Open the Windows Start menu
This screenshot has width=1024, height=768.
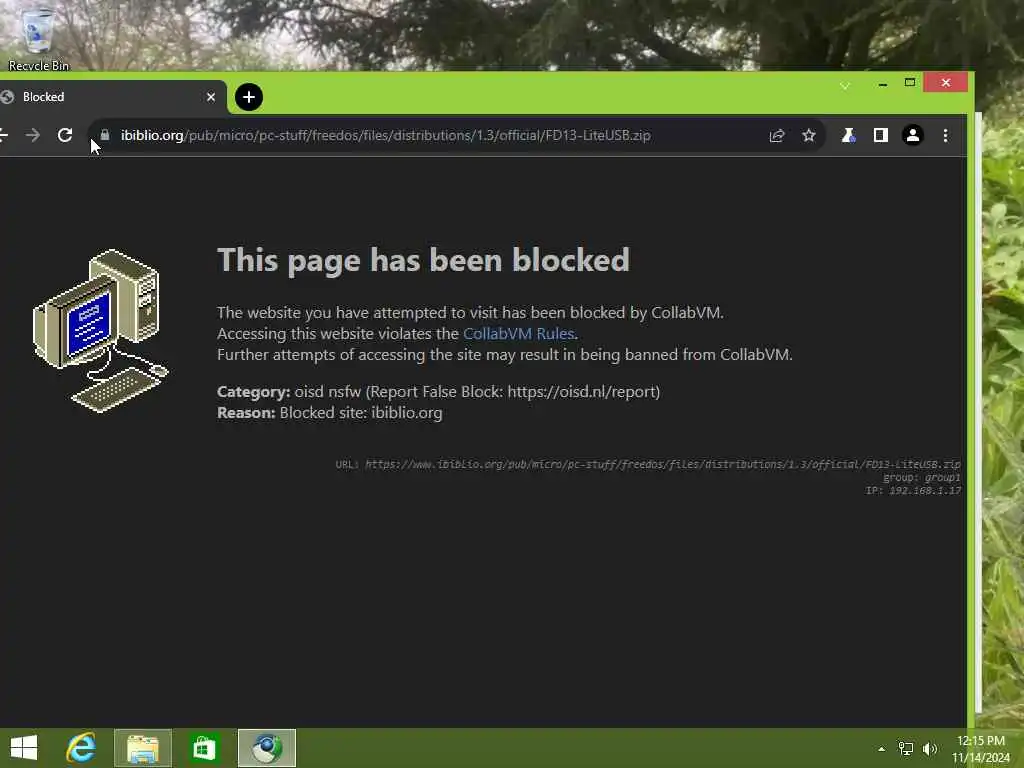[x=24, y=748]
